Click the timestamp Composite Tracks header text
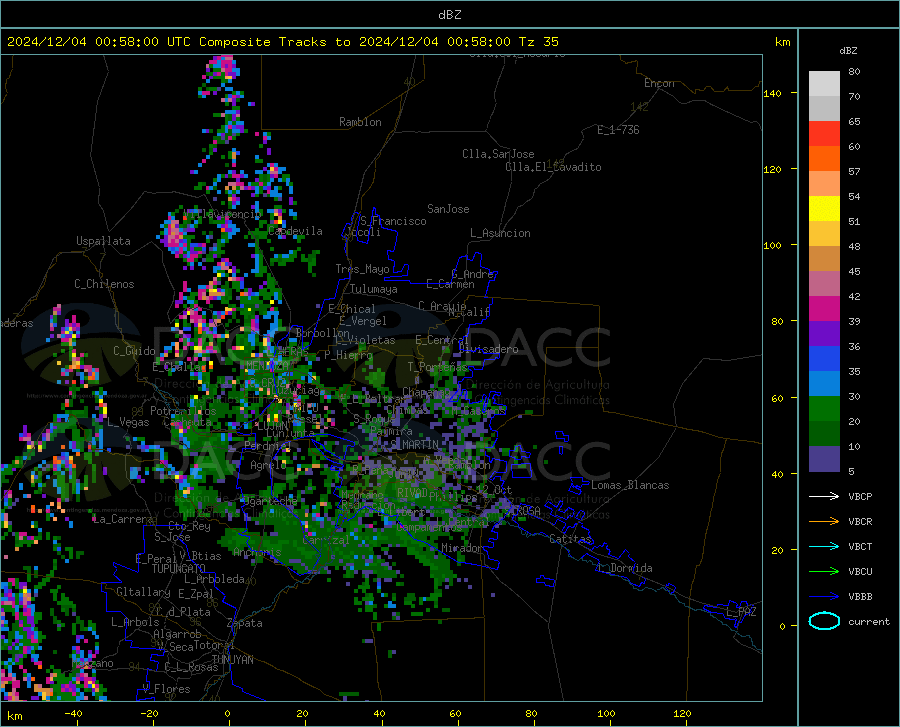 click(282, 42)
